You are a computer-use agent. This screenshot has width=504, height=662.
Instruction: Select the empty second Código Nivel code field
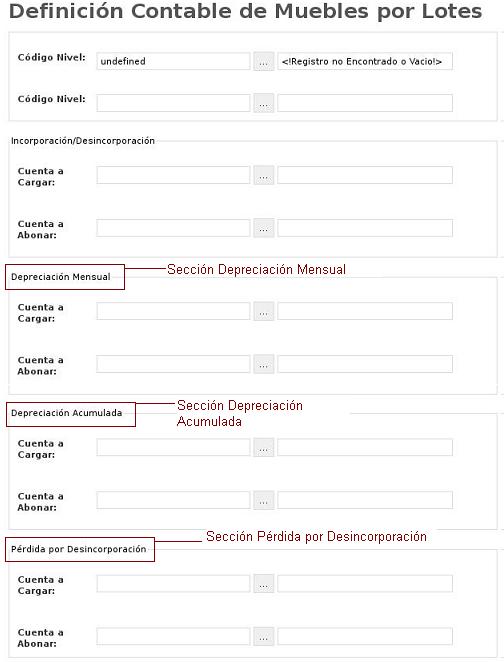click(x=173, y=103)
